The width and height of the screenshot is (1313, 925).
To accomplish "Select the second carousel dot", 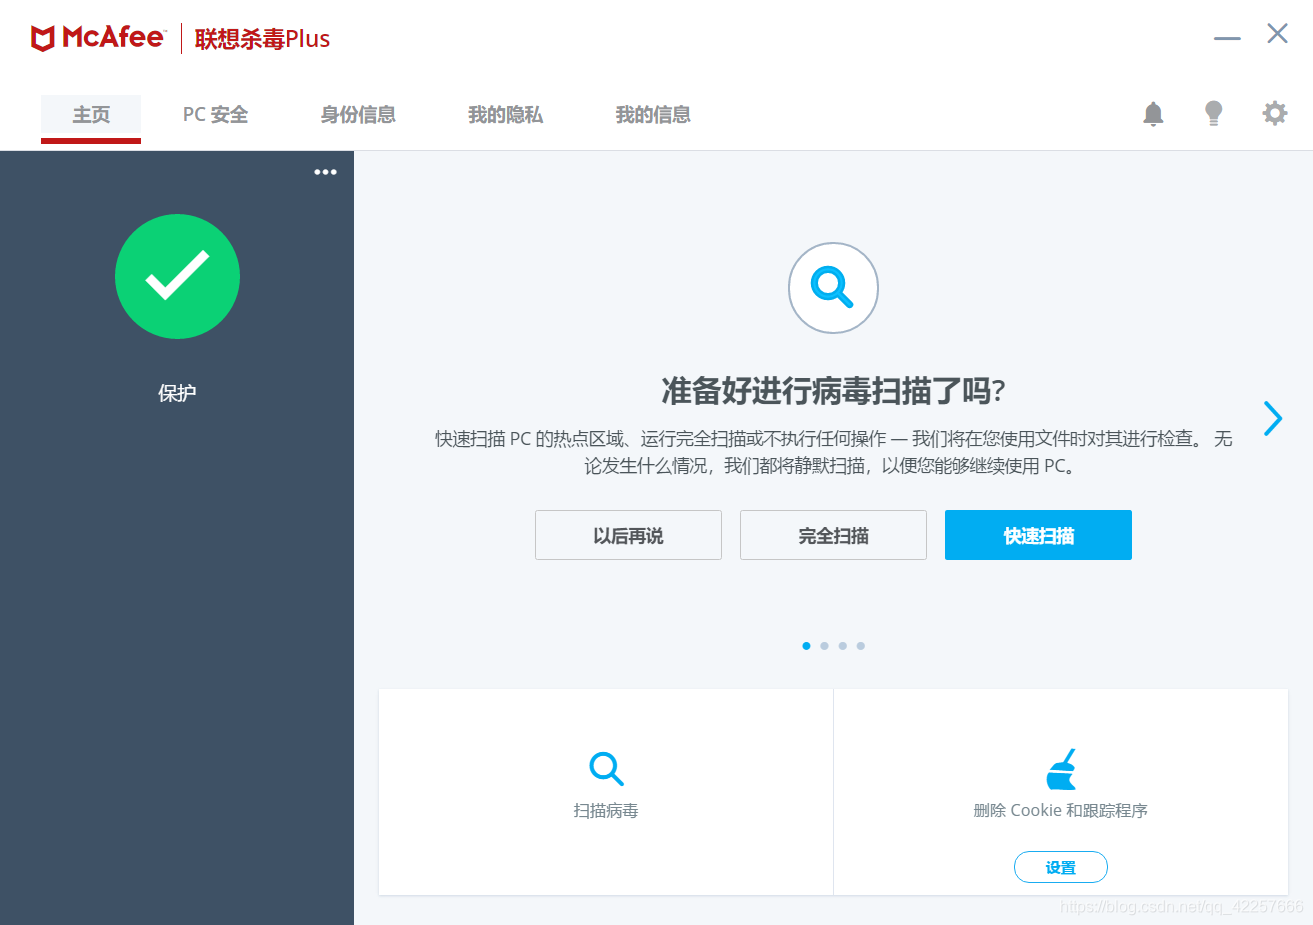I will coord(824,645).
